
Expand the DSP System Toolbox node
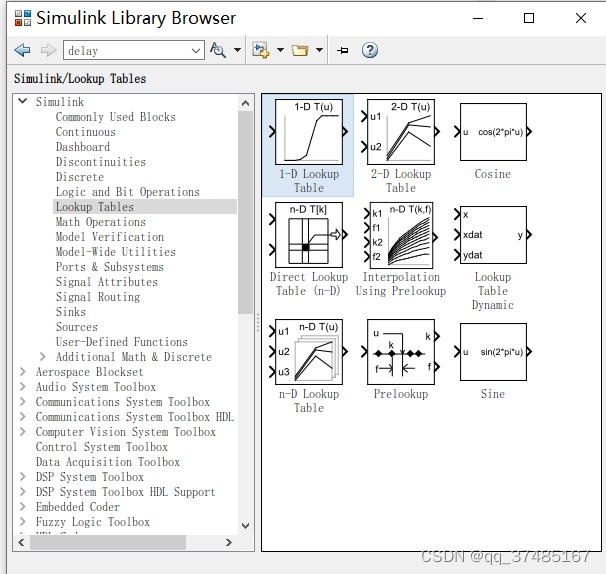coord(23,477)
